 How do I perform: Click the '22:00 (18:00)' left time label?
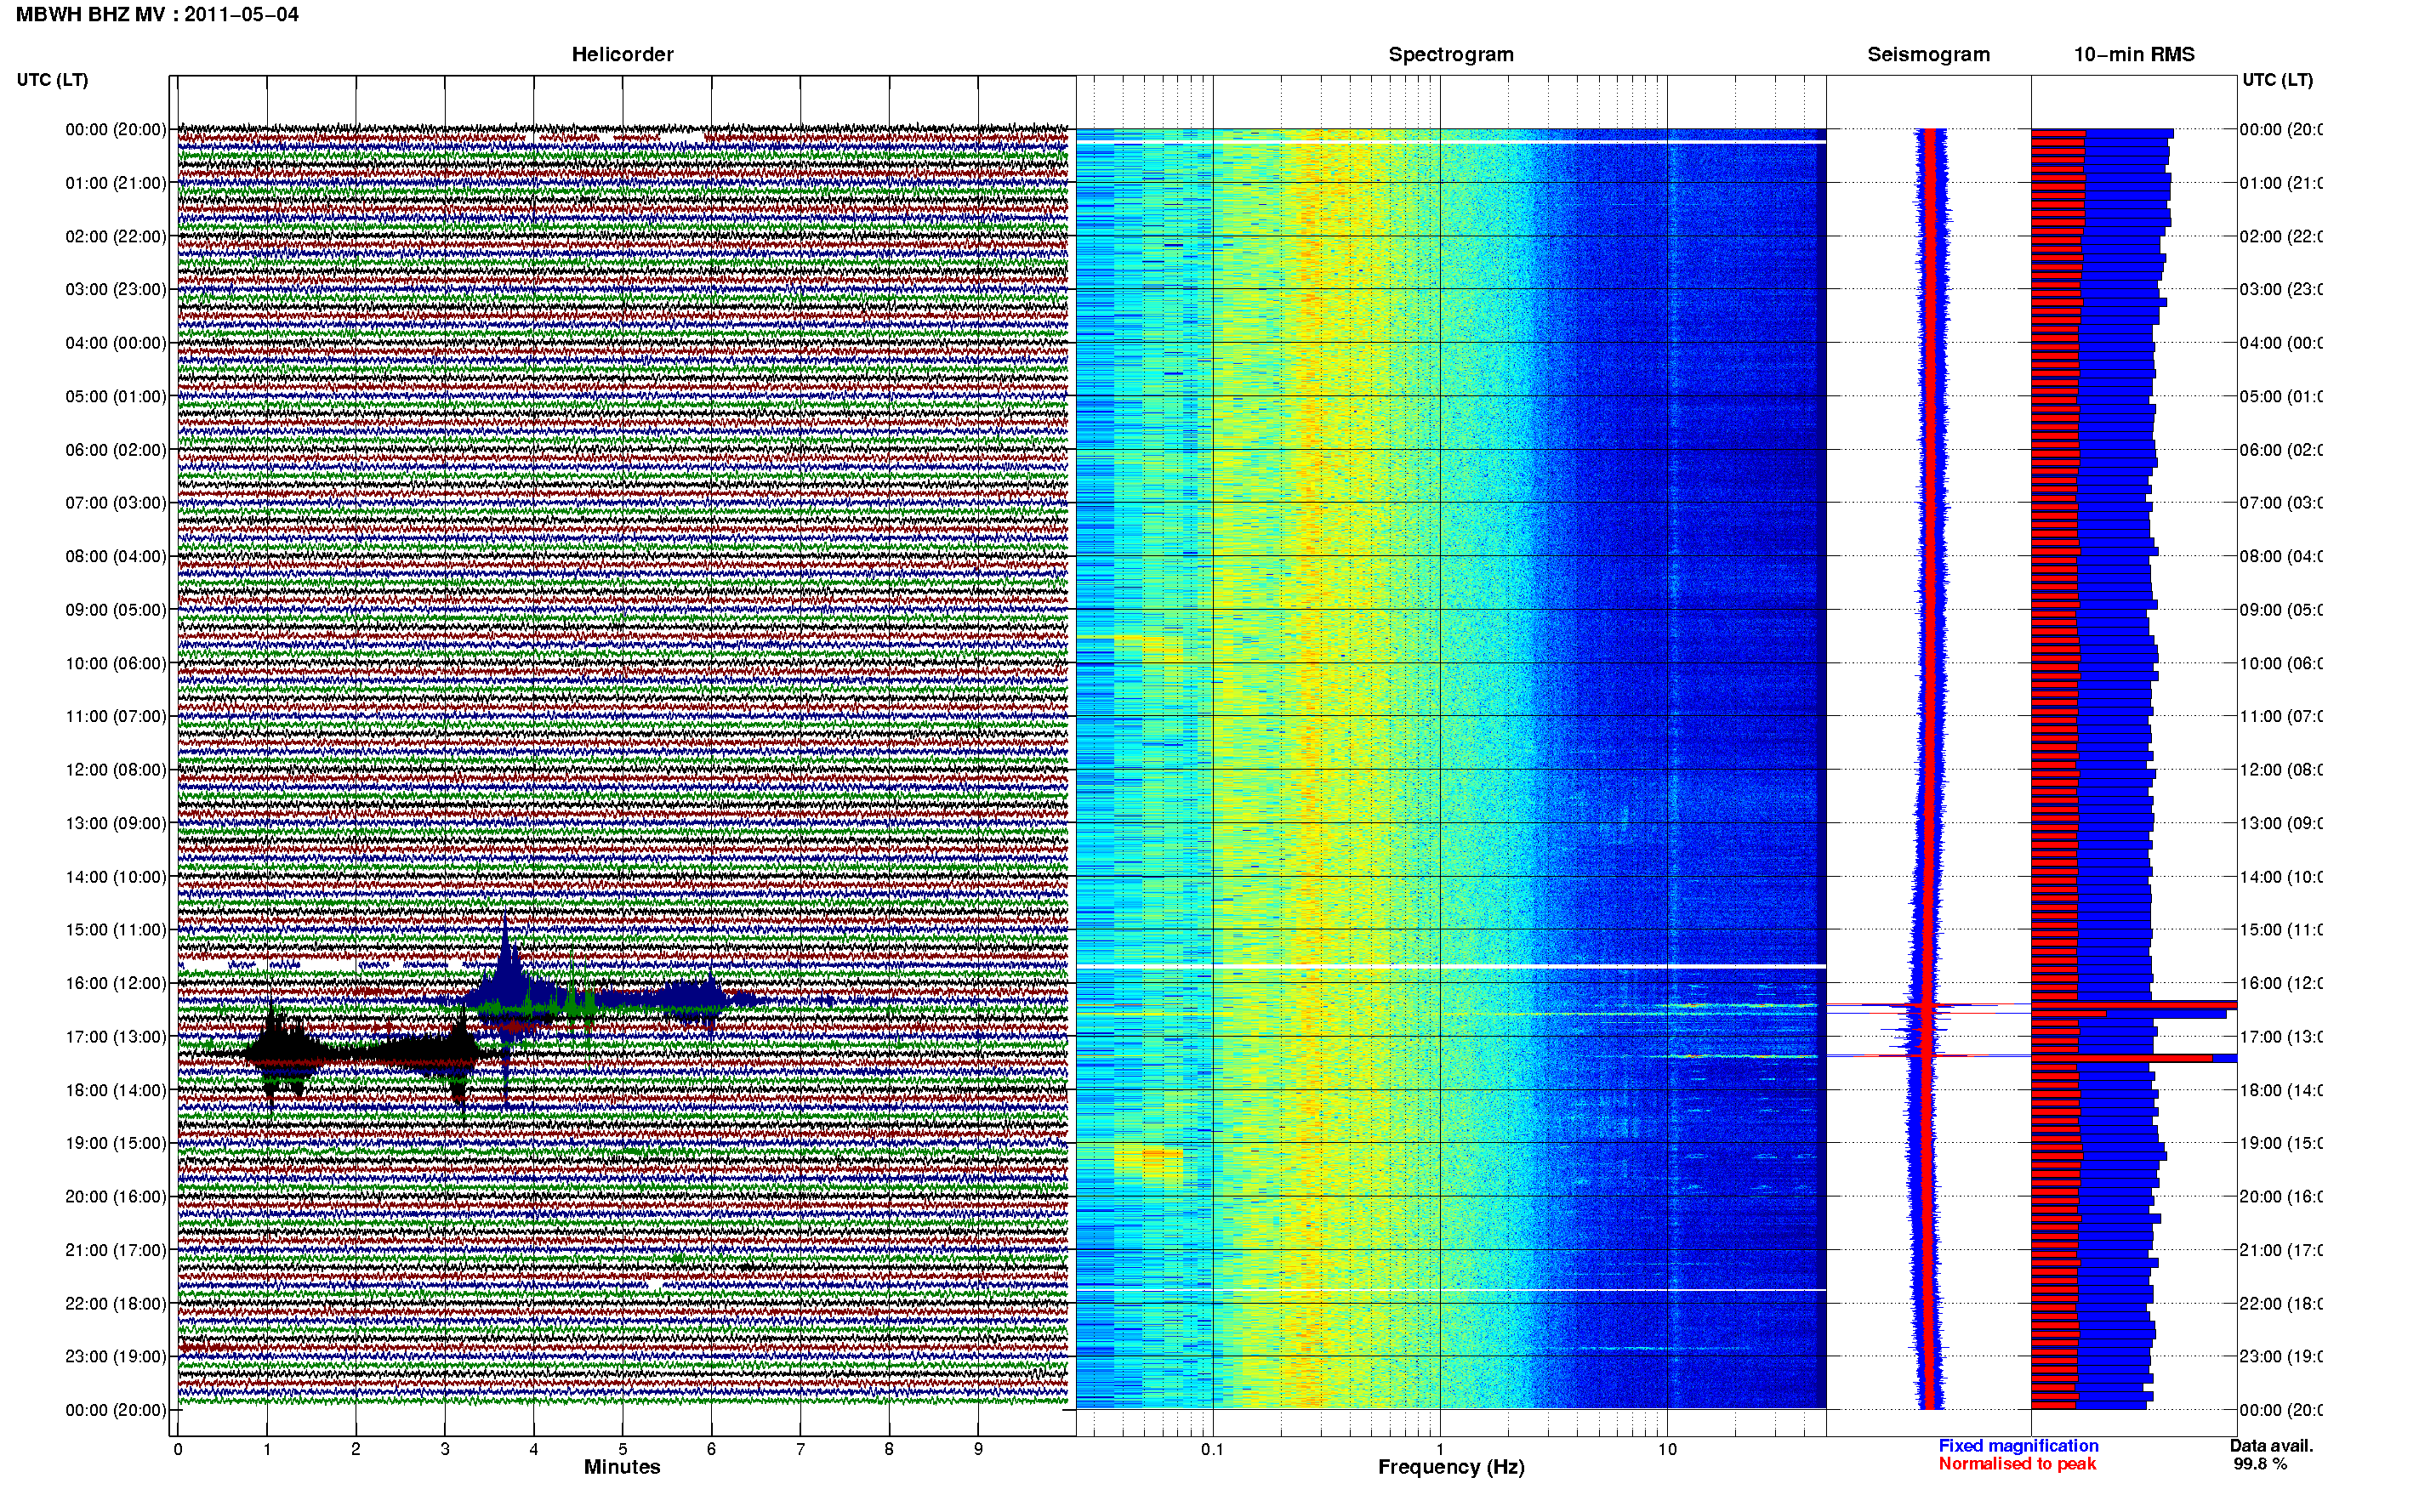116,1304
